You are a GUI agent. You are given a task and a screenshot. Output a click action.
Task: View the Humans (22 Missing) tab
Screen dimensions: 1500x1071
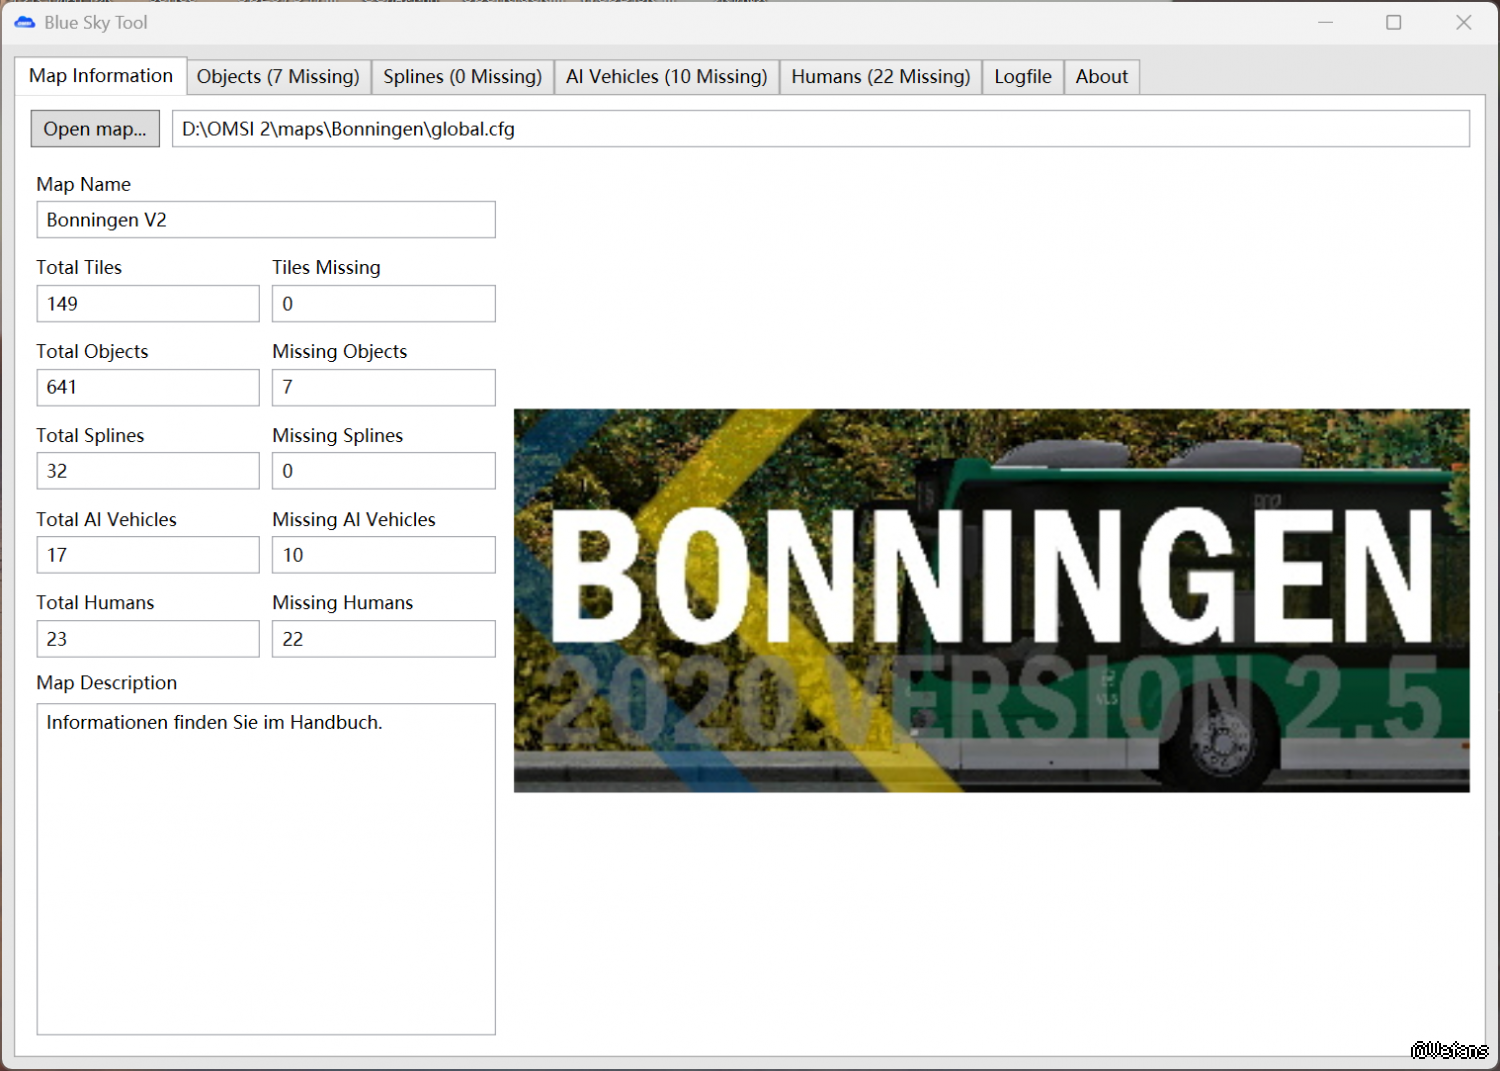point(880,77)
